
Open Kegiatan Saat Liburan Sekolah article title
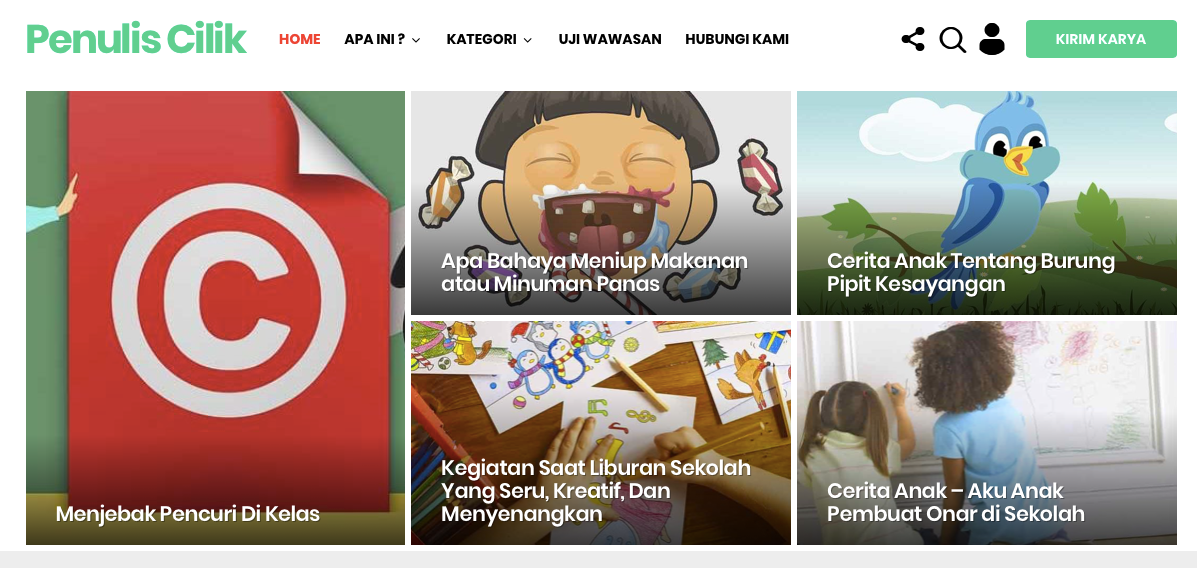click(595, 491)
